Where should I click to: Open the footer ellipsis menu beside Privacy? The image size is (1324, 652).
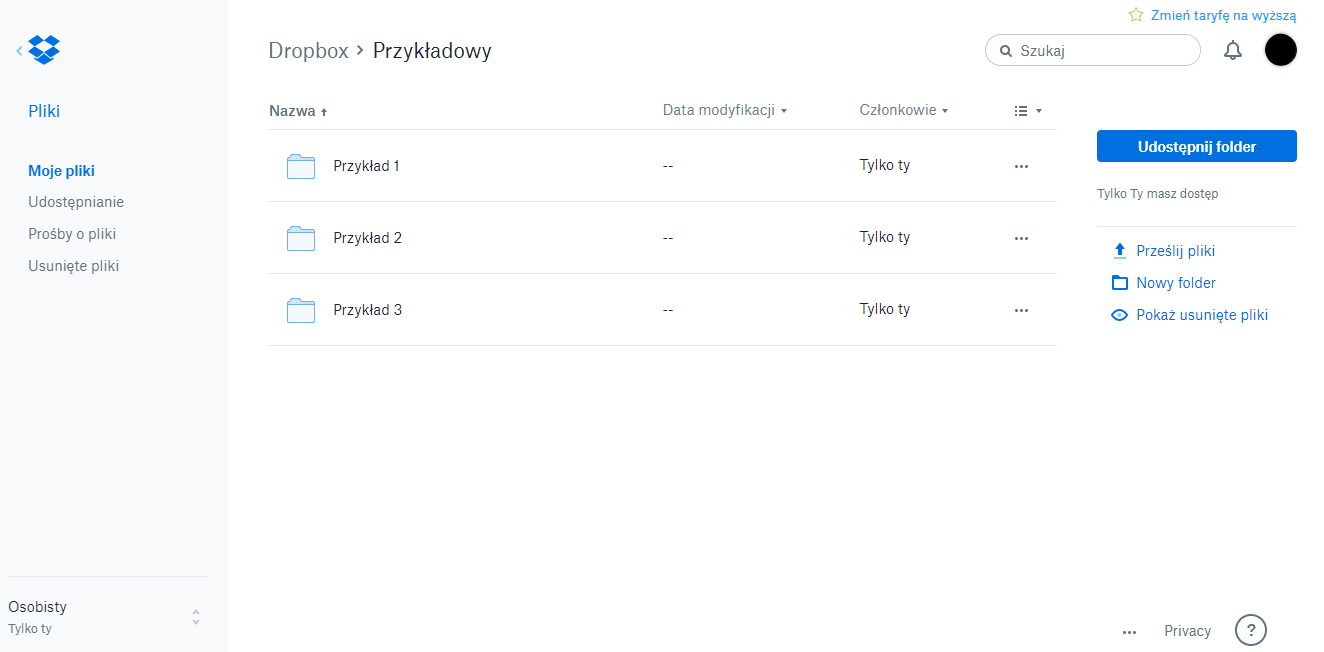[1130, 632]
